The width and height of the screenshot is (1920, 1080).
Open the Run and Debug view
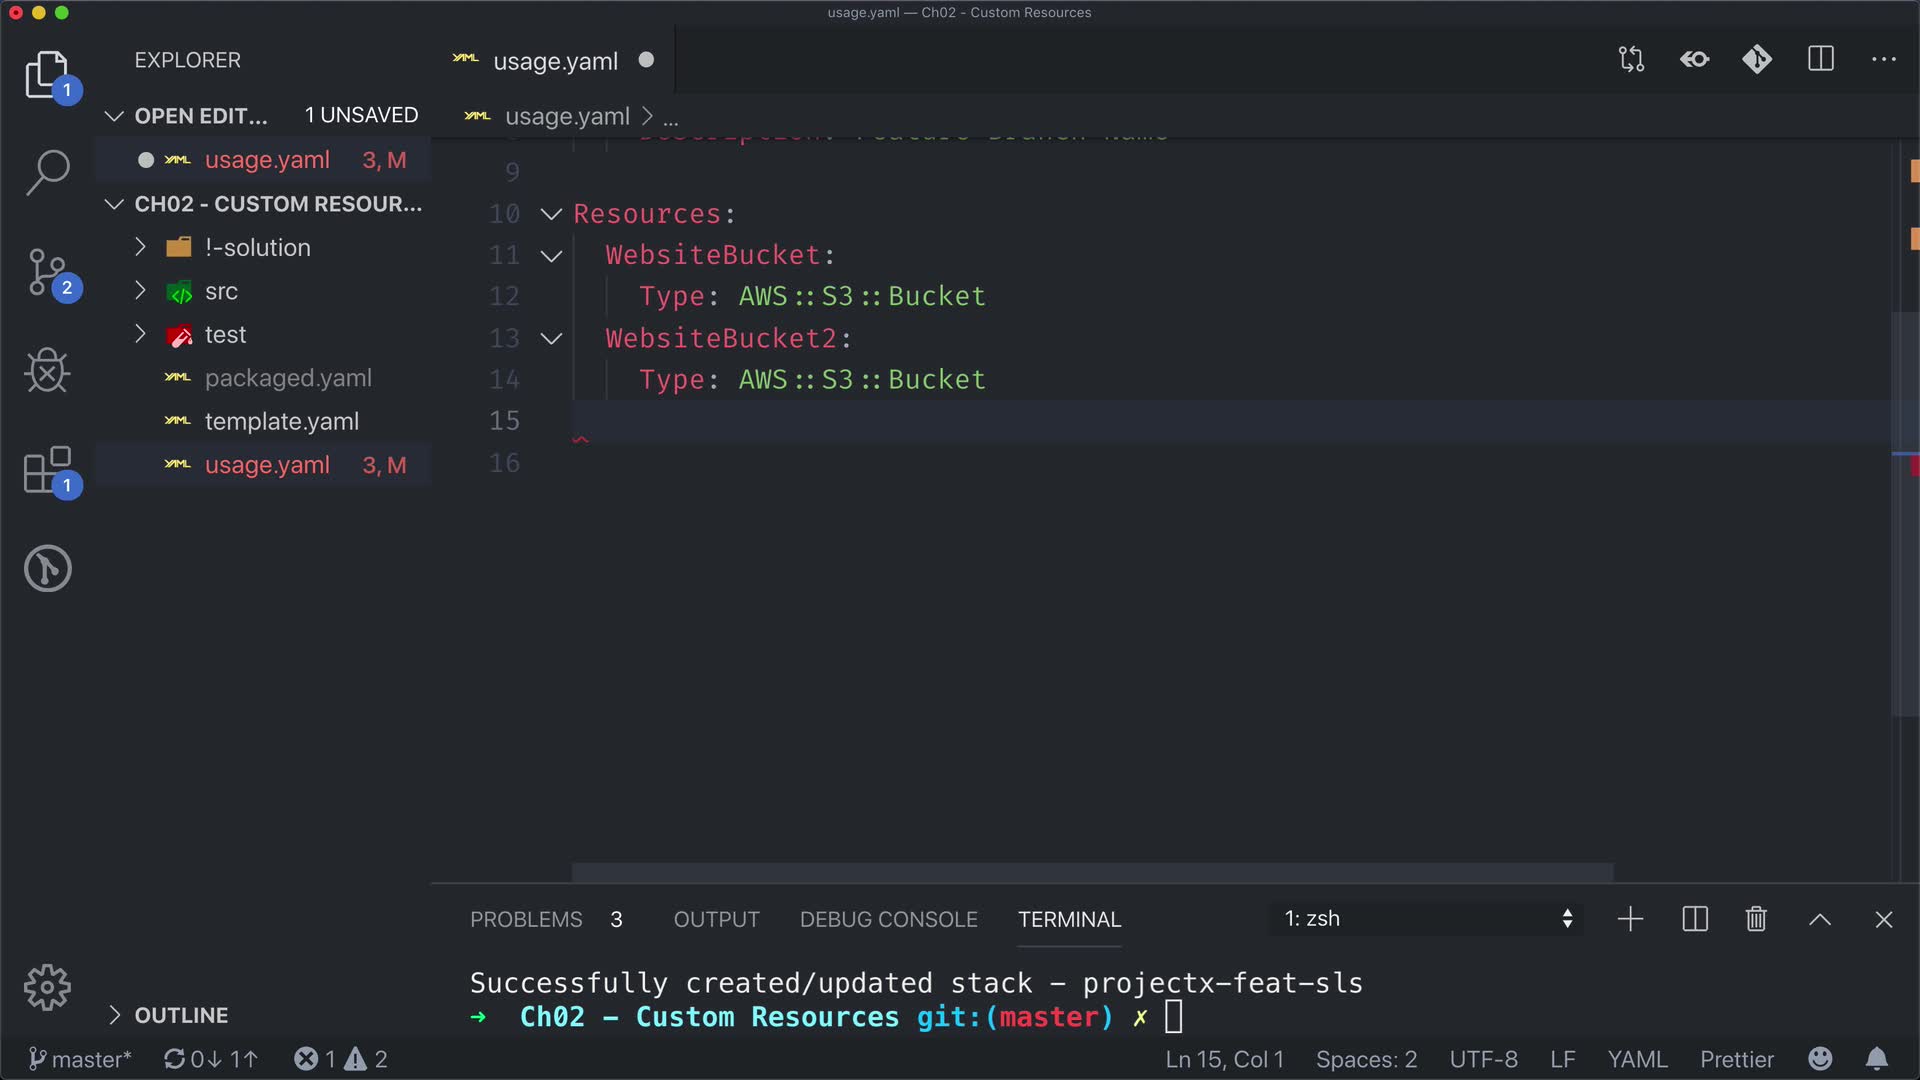click(x=47, y=371)
